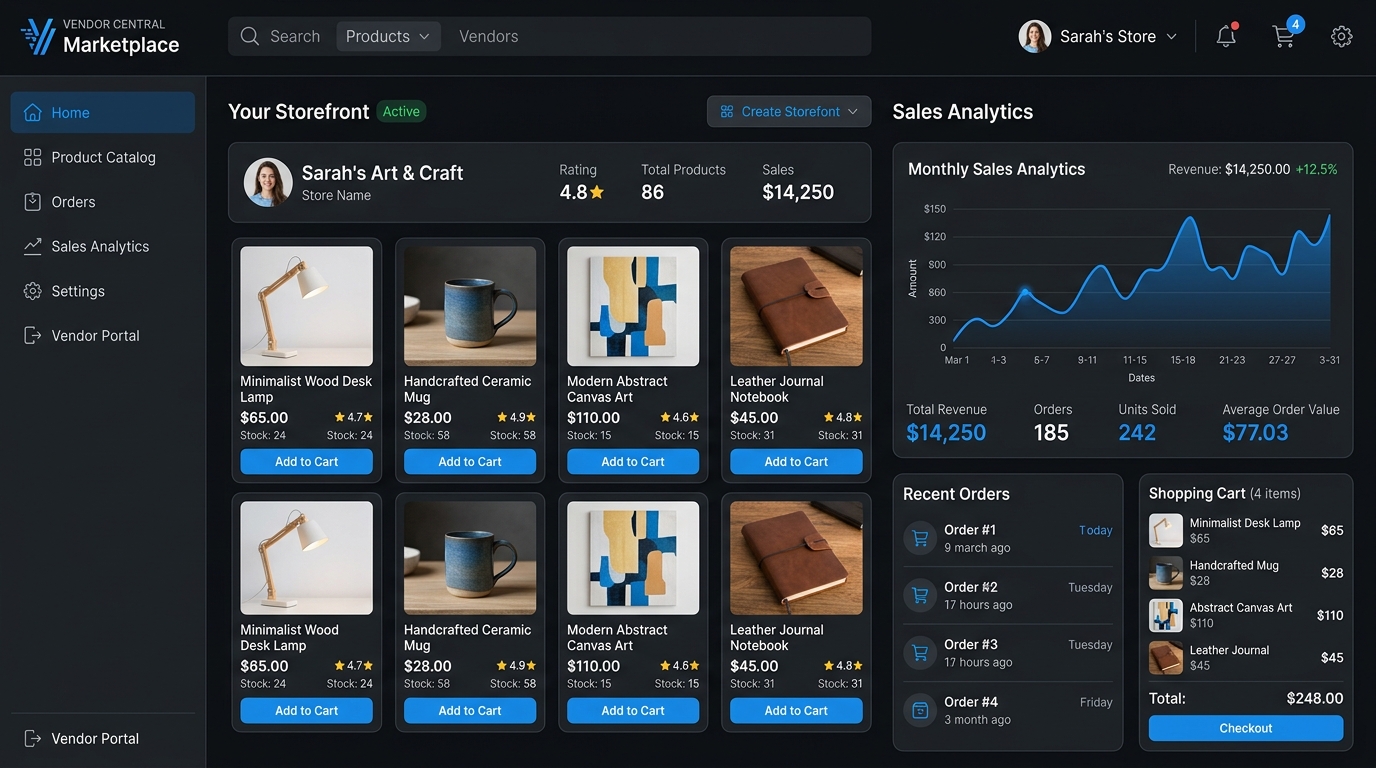Select the Vendors option in the search bar
The image size is (1376, 768).
pos(488,36)
